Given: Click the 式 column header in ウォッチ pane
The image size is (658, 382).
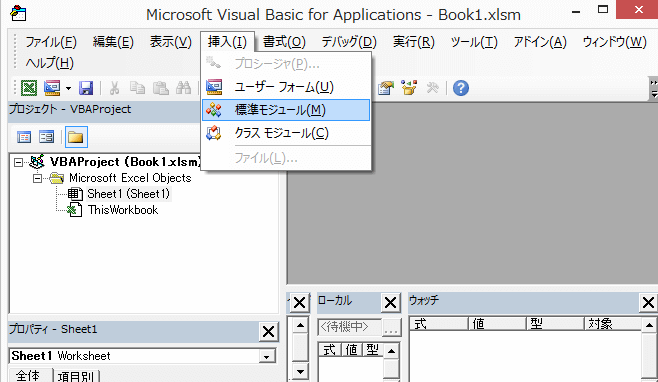Looking at the screenshot, I should point(439,324).
